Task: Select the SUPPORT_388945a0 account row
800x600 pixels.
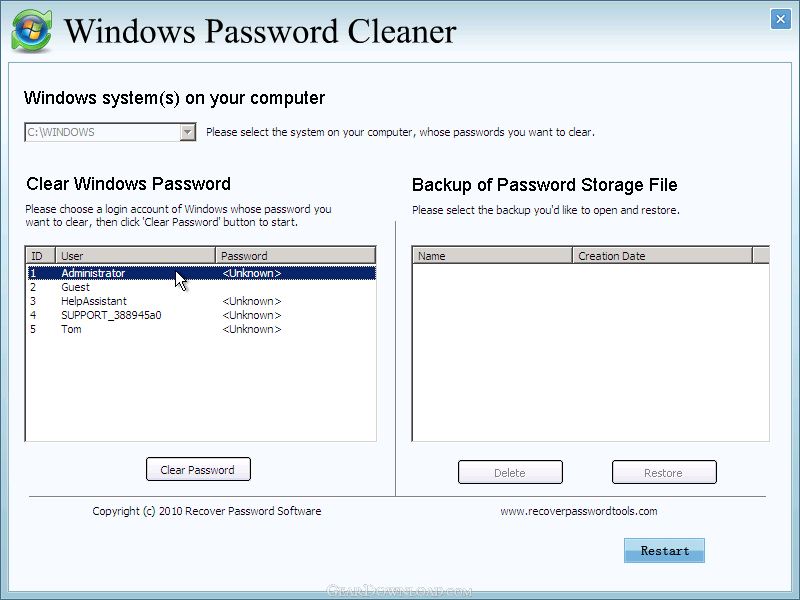Action: [202, 315]
